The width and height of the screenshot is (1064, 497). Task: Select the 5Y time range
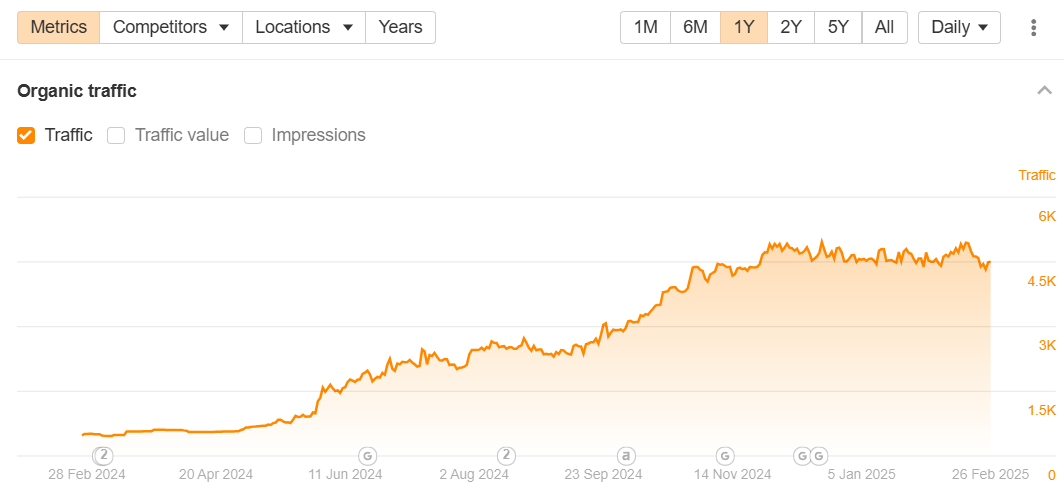pyautogui.click(x=838, y=28)
